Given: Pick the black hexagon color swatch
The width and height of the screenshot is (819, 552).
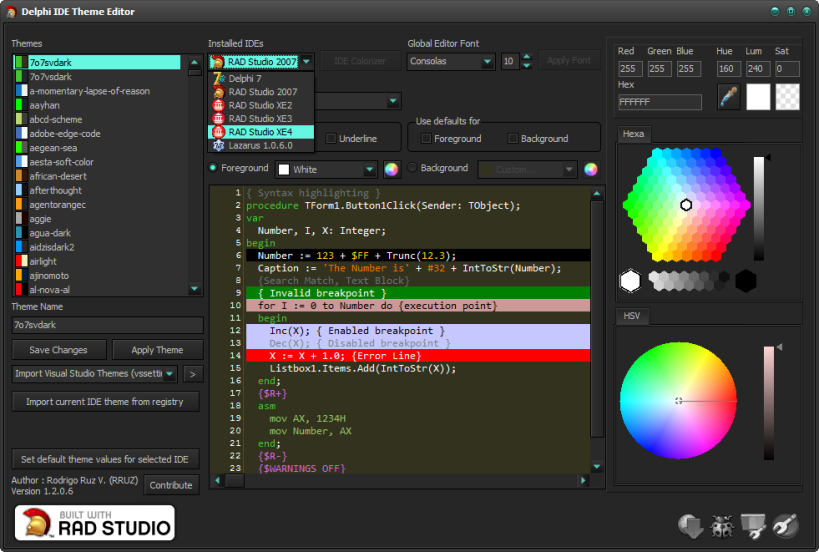Looking at the screenshot, I should tap(745, 281).
